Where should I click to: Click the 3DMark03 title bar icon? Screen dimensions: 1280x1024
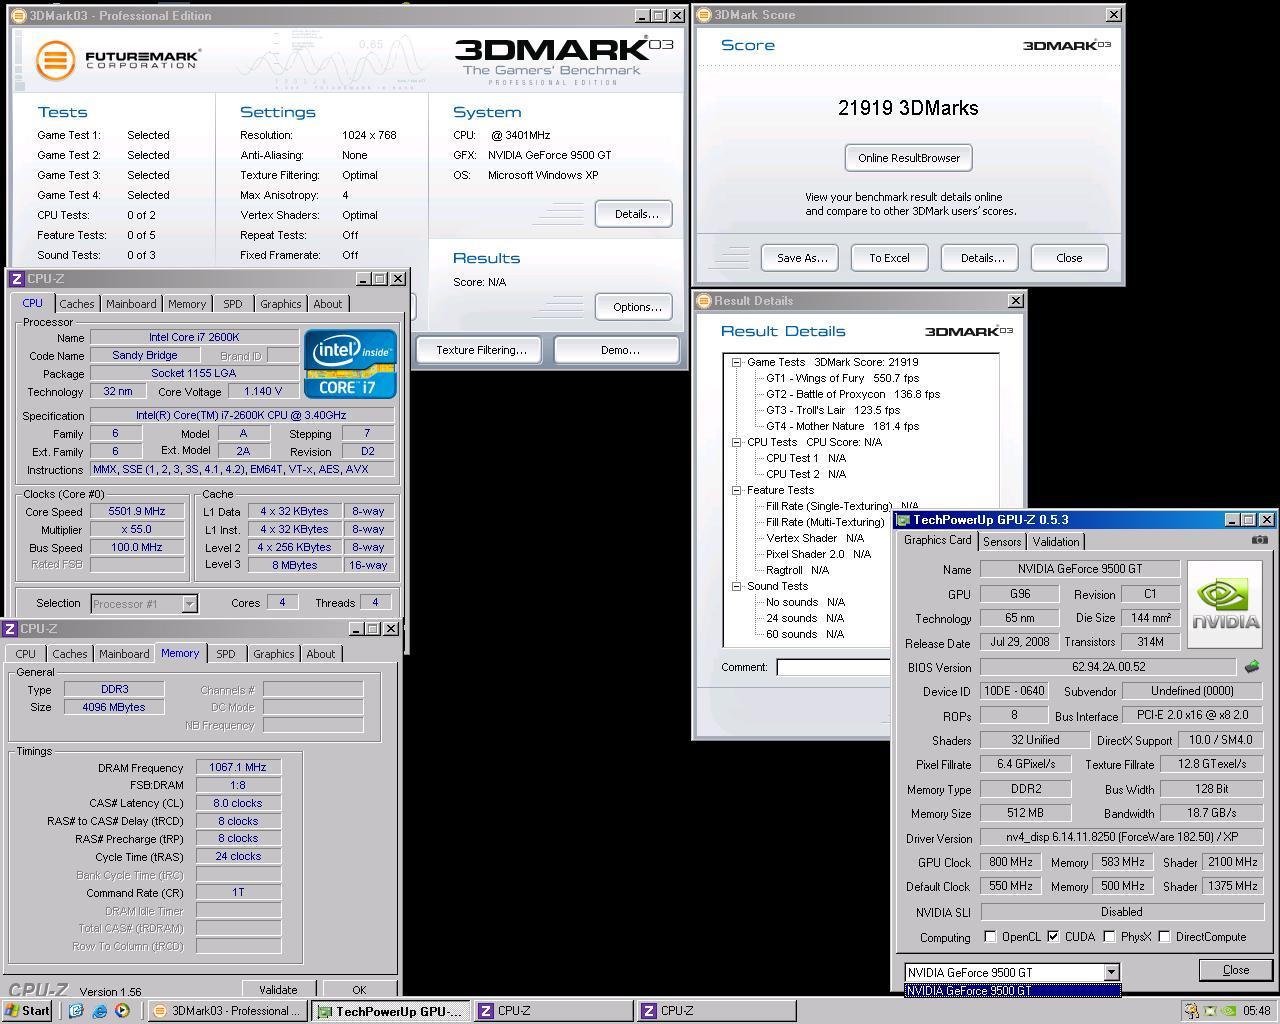pyautogui.click(x=20, y=16)
